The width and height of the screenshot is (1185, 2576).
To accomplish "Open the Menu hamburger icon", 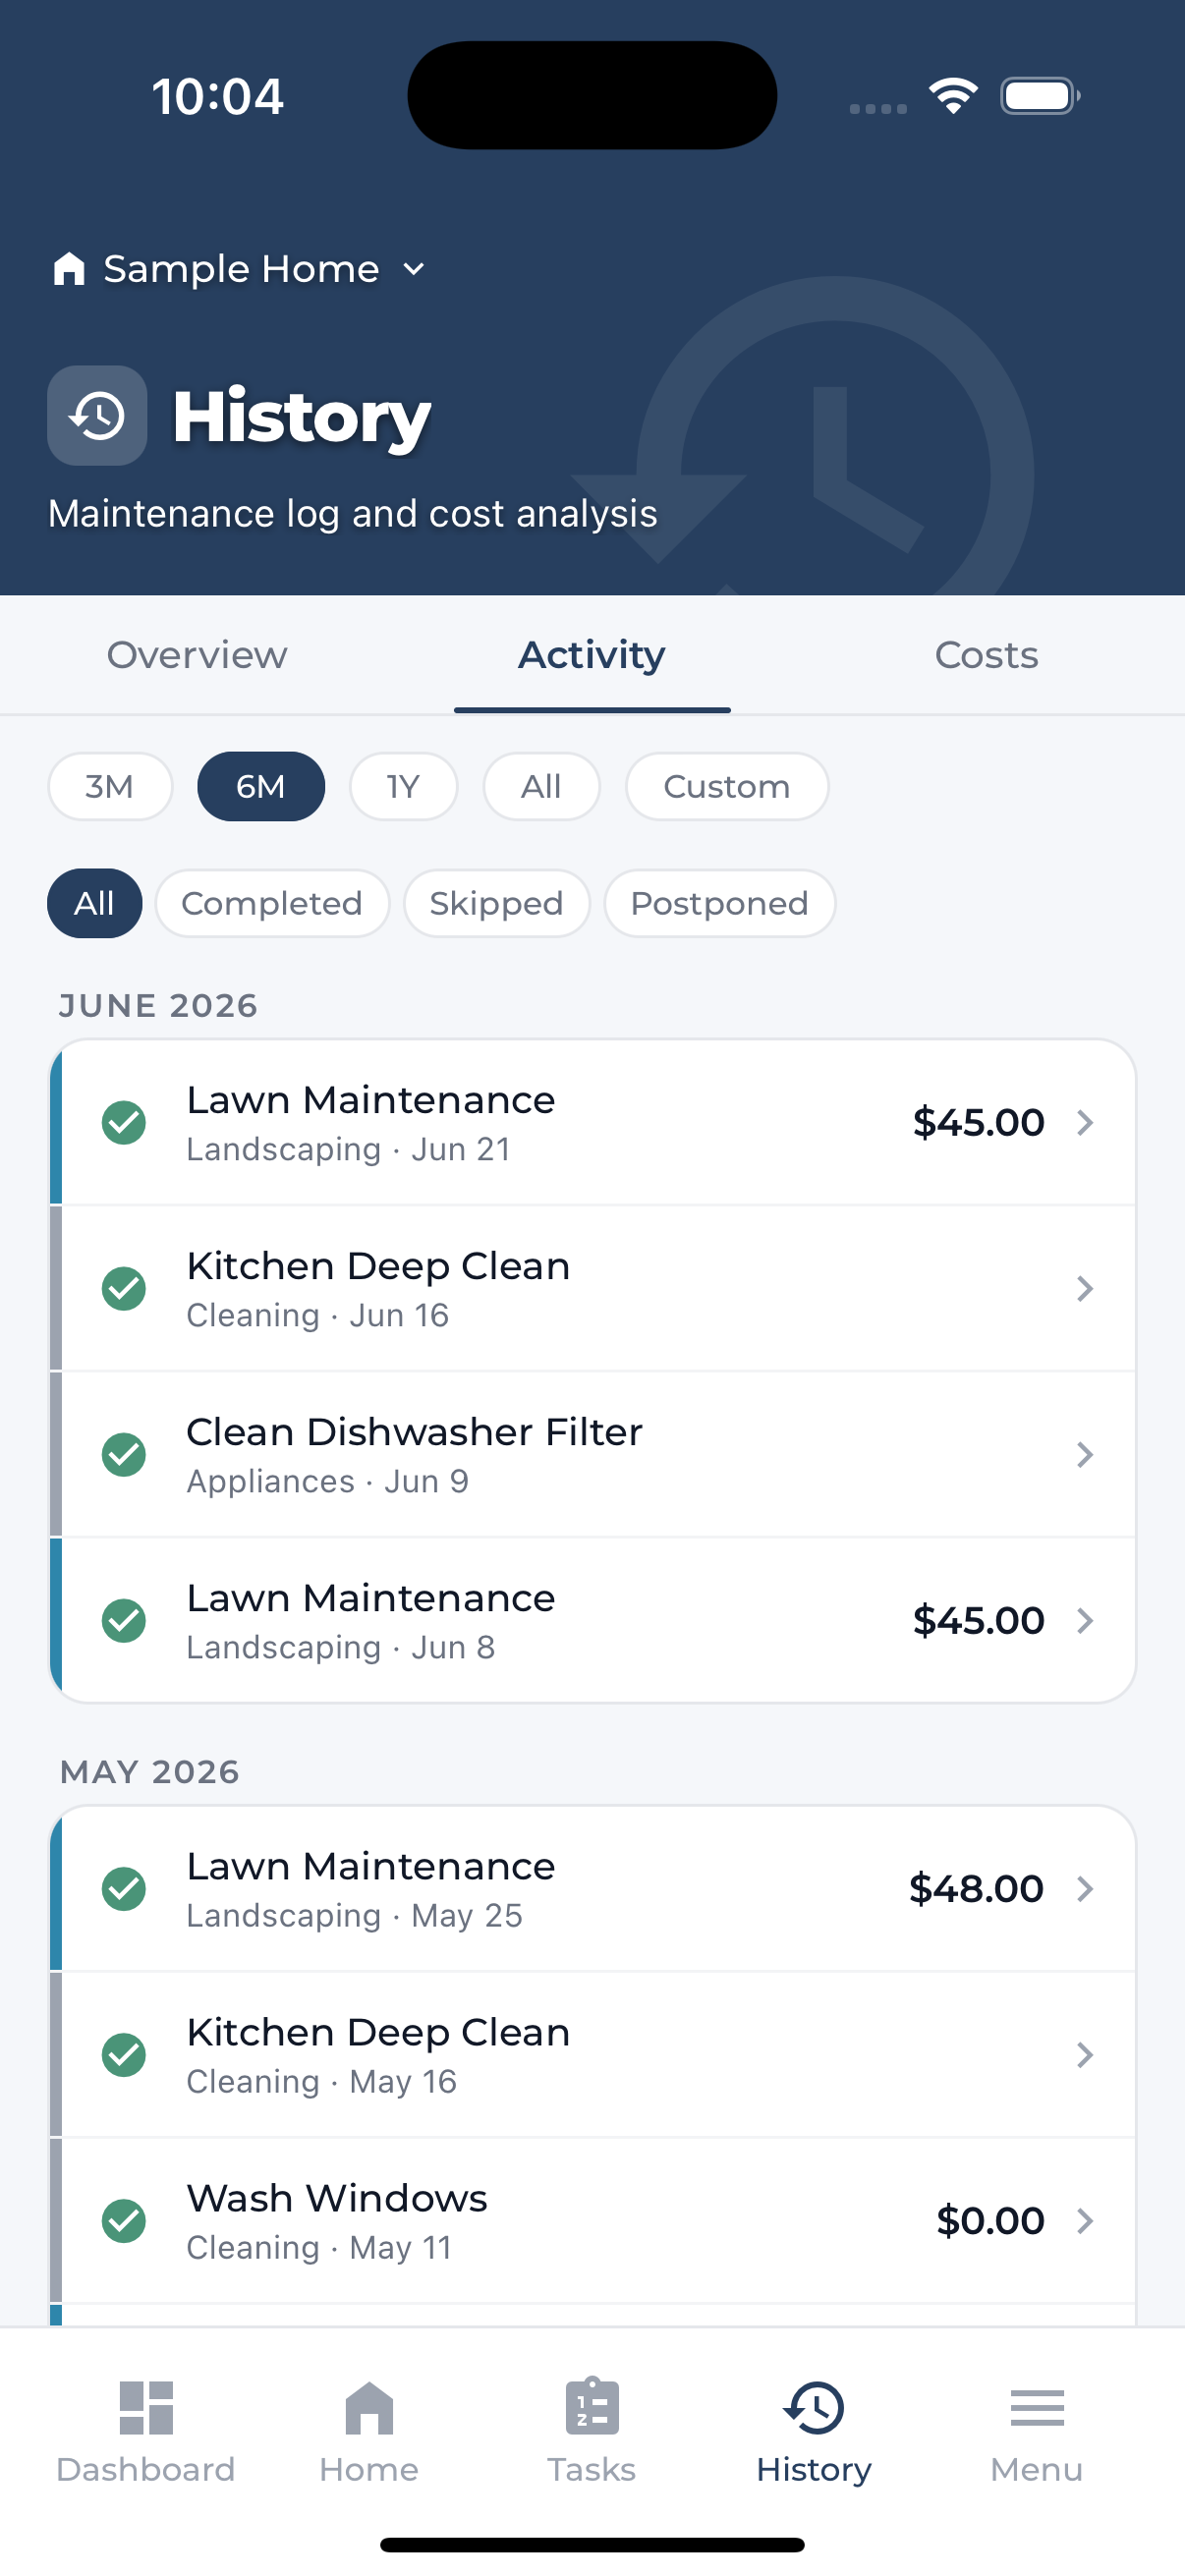I will (x=1037, y=2407).
